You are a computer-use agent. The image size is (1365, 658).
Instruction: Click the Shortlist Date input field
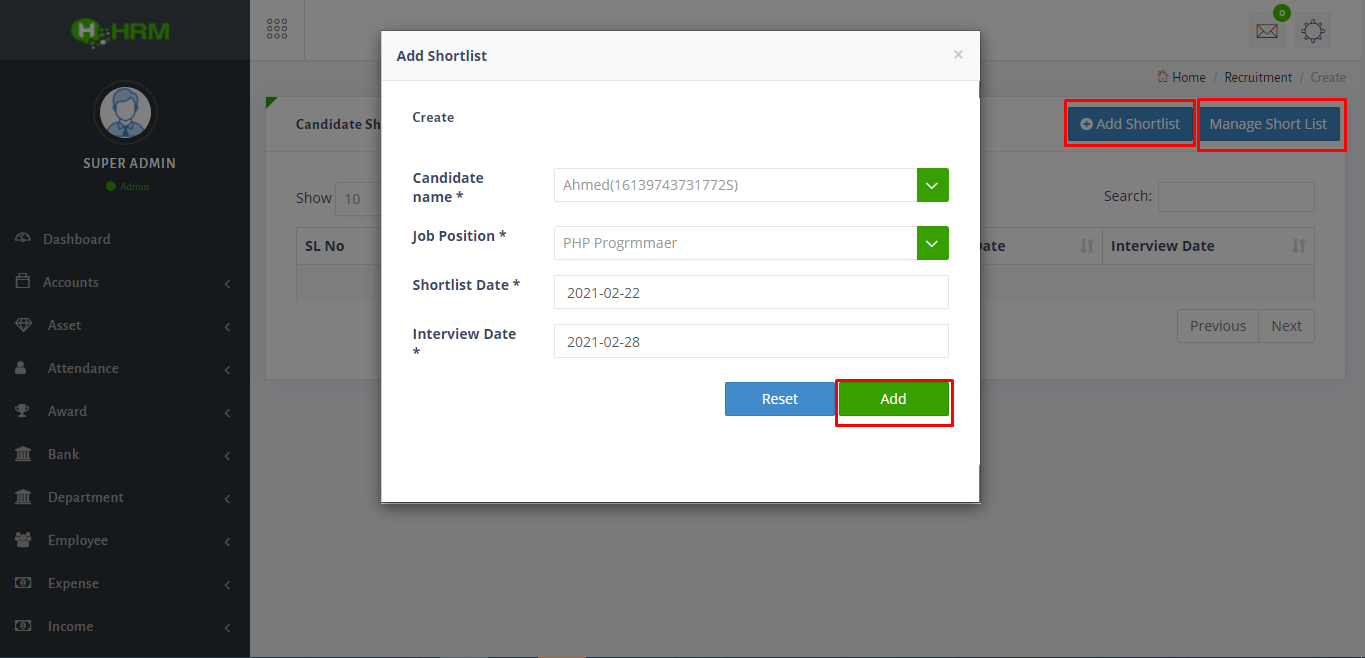pyautogui.click(x=750, y=292)
